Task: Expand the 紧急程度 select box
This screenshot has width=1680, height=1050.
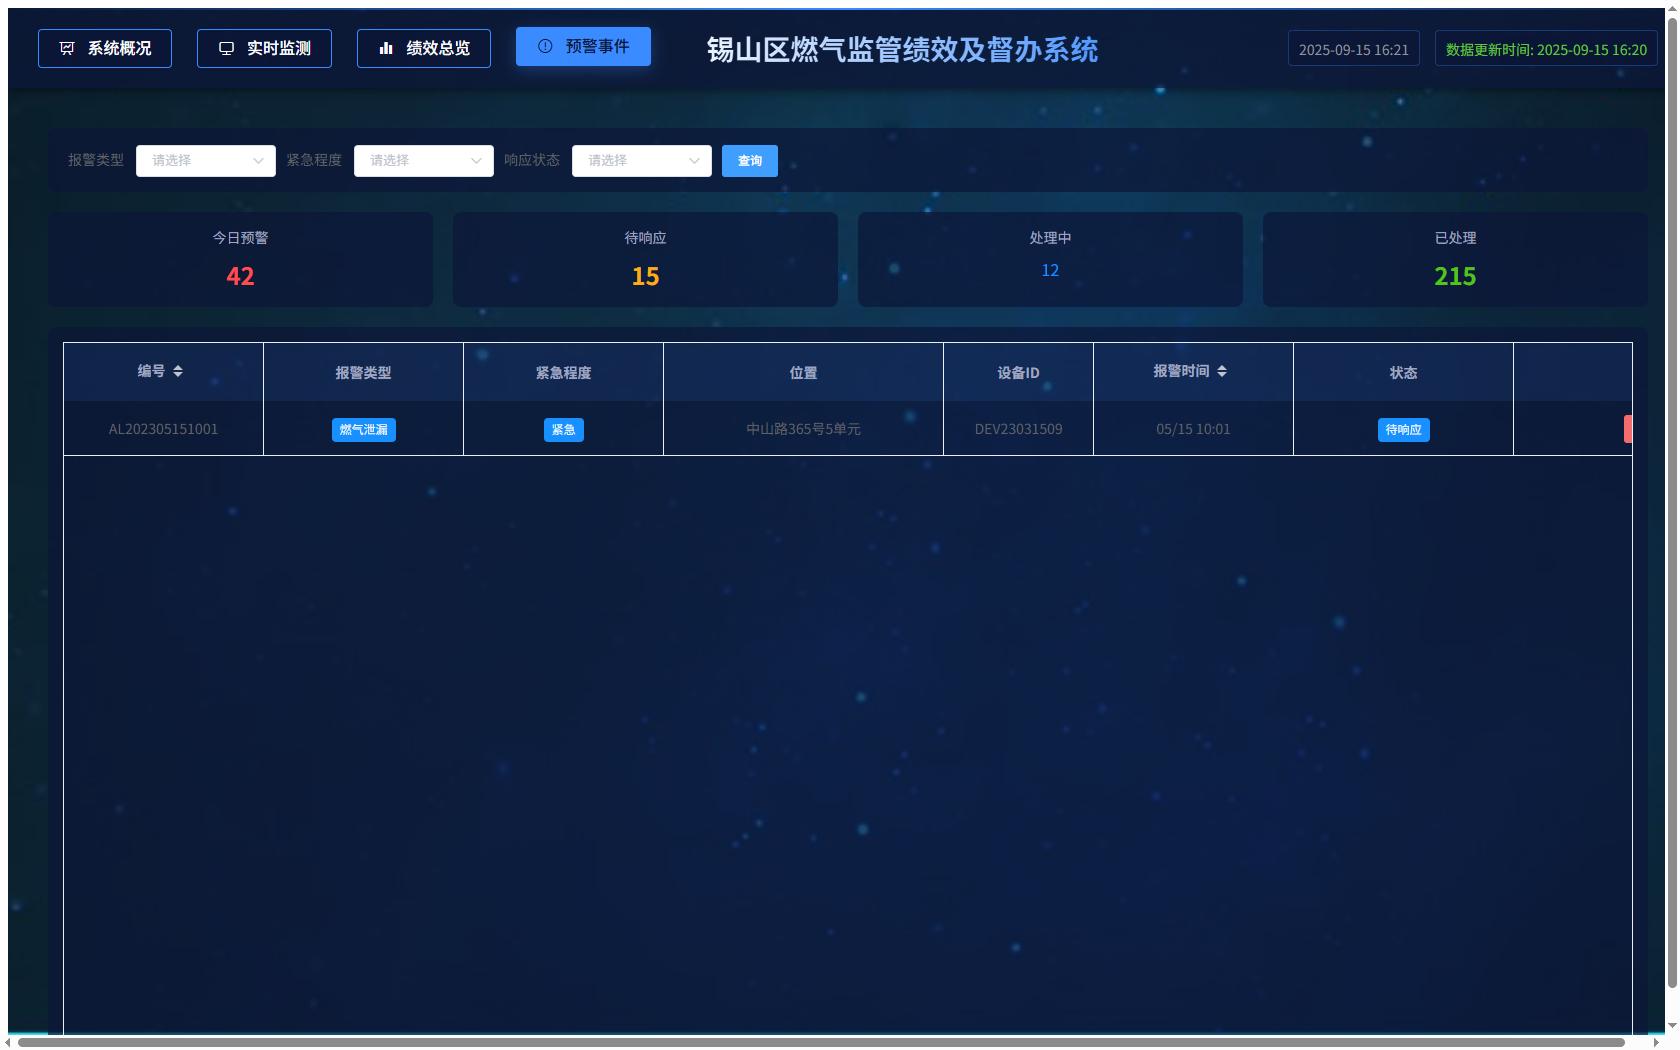Action: coord(423,161)
